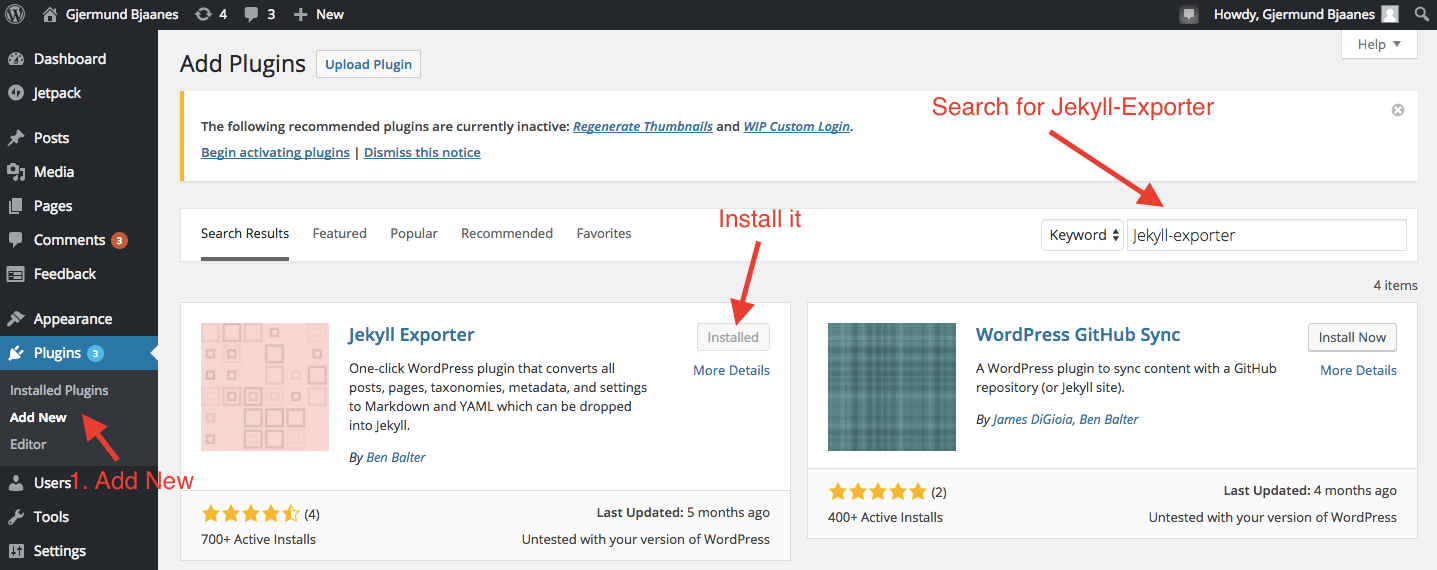Click the plugin search input field
The height and width of the screenshot is (570, 1437).
click(x=1267, y=235)
